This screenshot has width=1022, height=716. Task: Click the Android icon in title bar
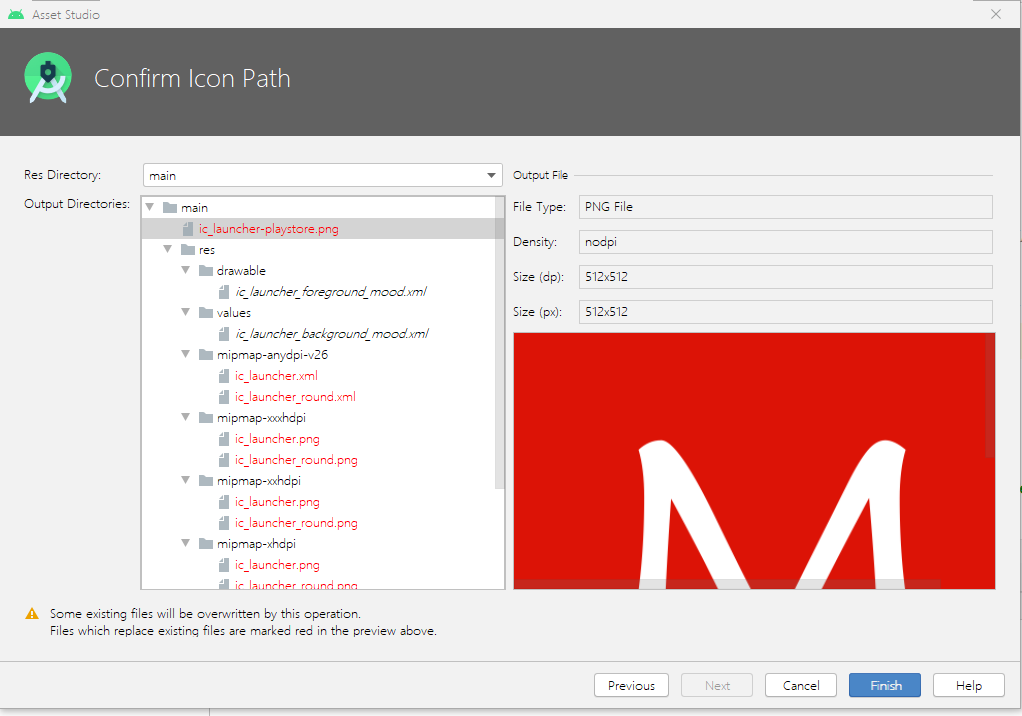pos(15,15)
